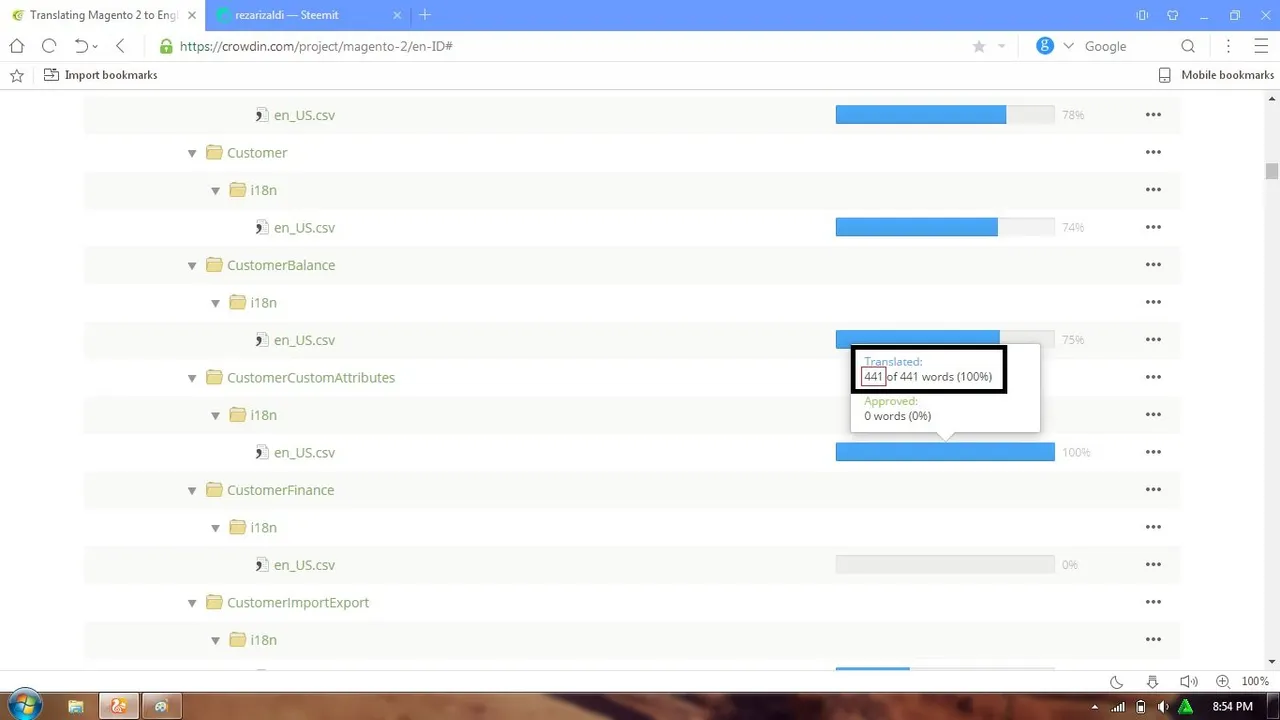Open the three-dot toolbar menu
Screen dimensions: 1280x720
pos(1229,46)
